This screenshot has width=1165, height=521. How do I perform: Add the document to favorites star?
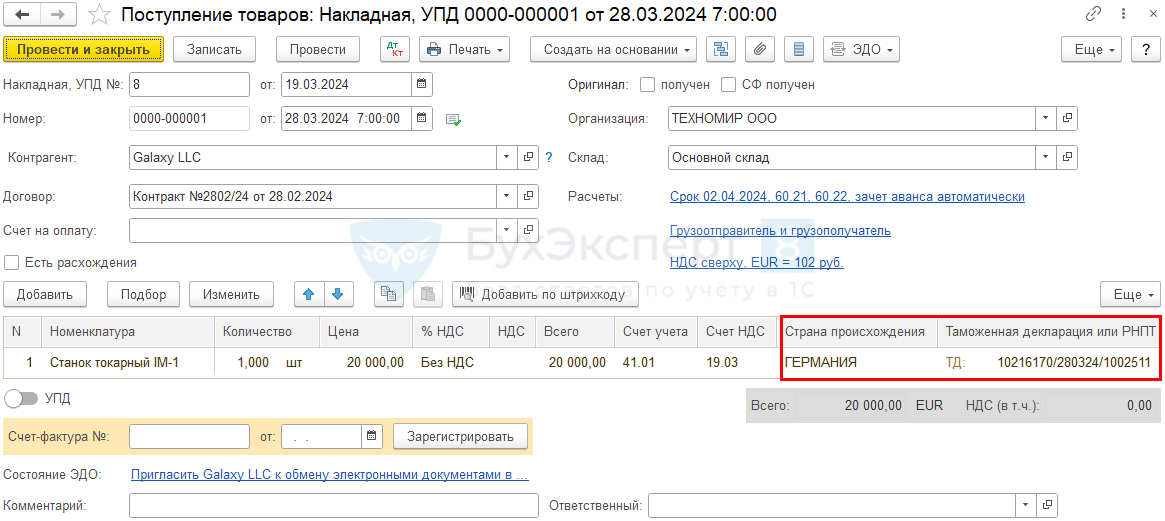coord(99,15)
